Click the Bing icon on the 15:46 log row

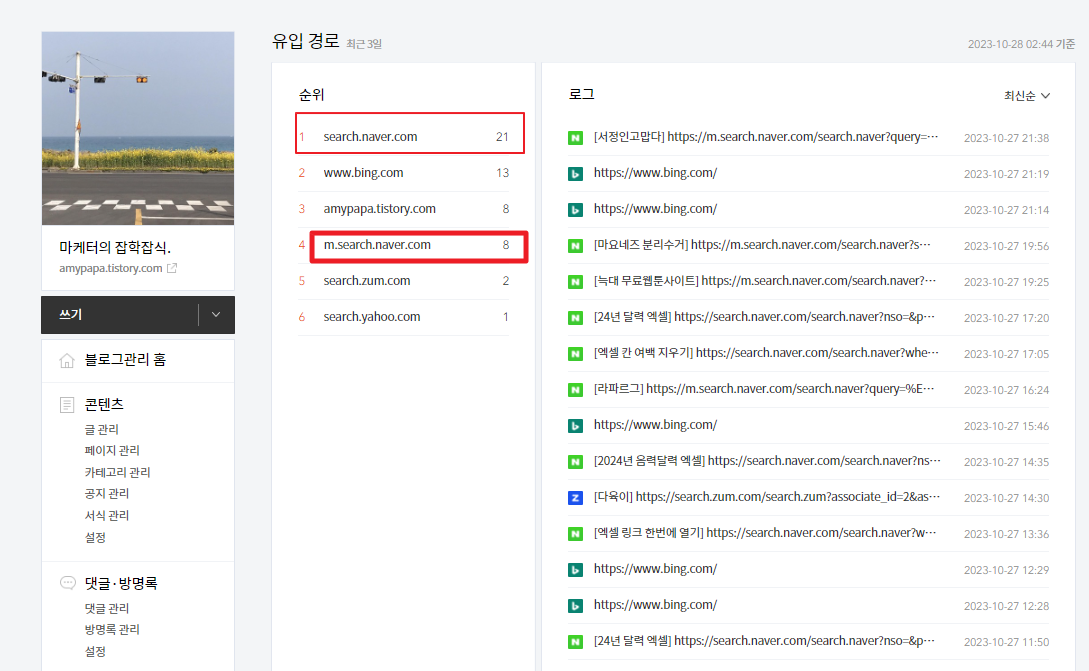[x=575, y=426]
